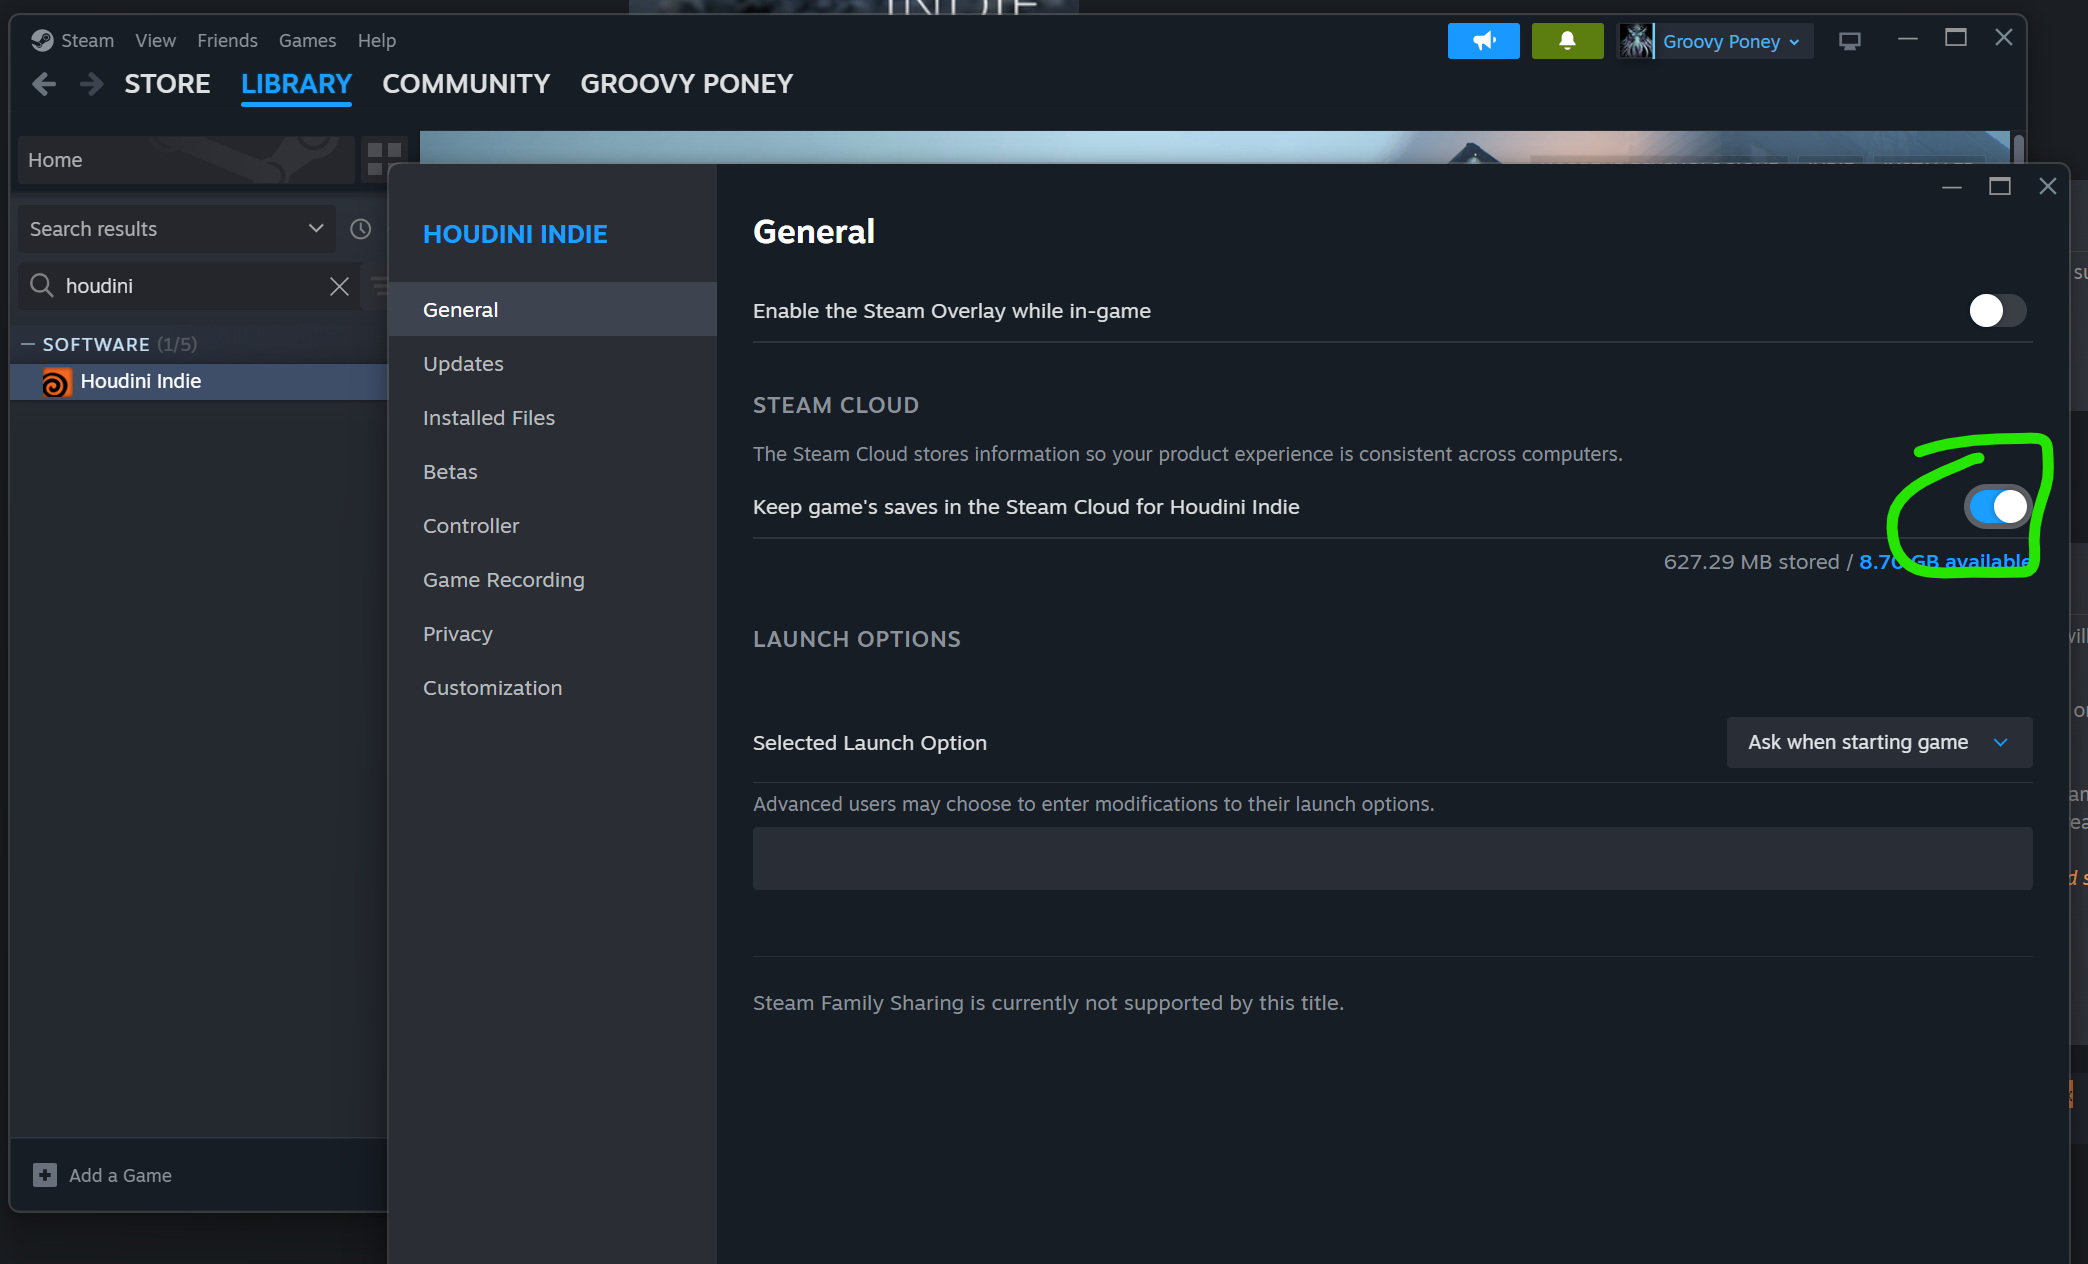Click the HOUDINI INDIE properties title
This screenshot has height=1264, width=2088.
coord(515,234)
